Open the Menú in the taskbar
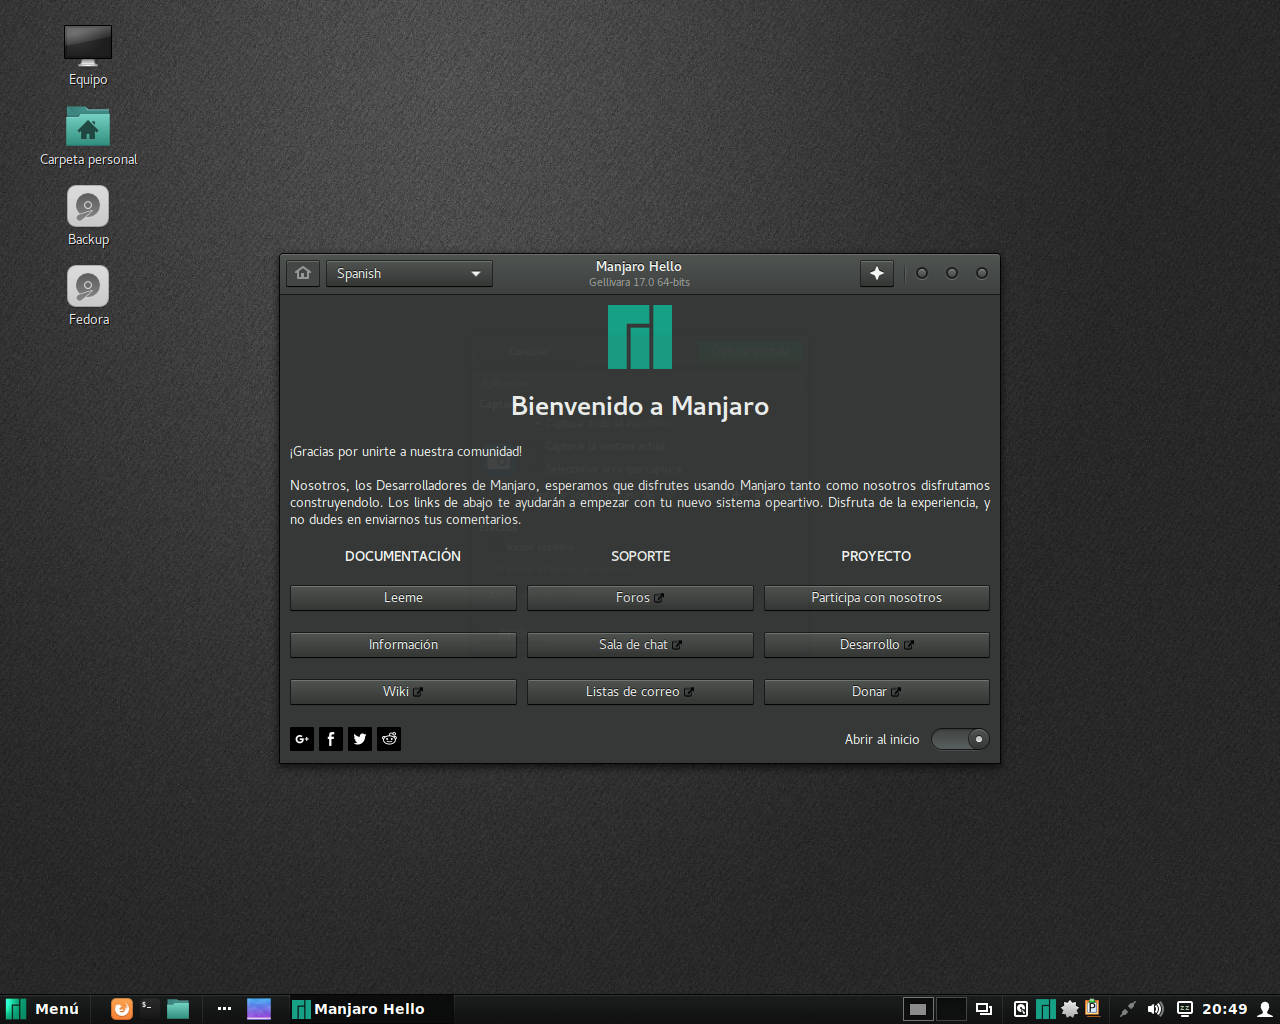This screenshot has height=1024, width=1280. coord(43,1009)
